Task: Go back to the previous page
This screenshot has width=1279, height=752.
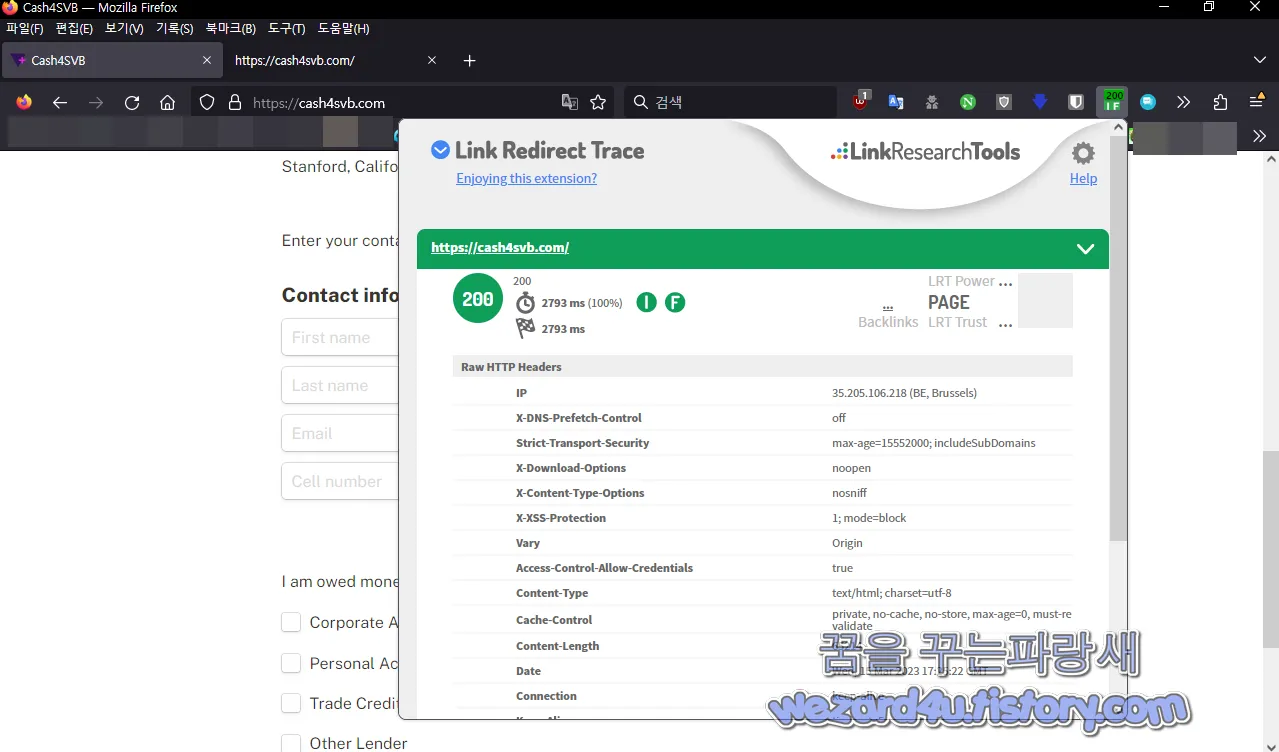Action: coord(60,102)
